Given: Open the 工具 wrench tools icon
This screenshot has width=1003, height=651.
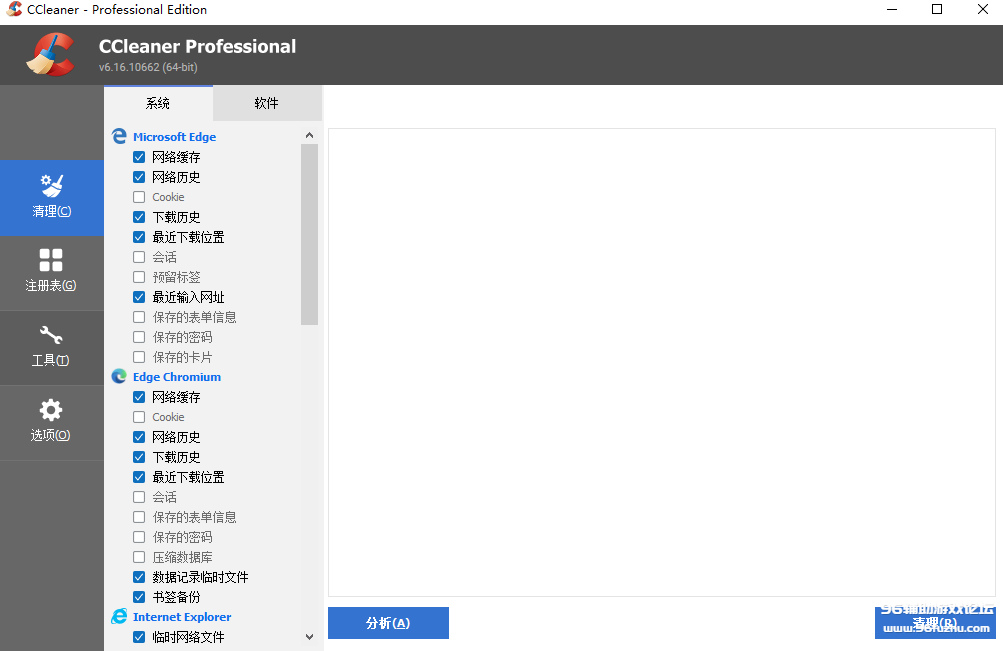Looking at the screenshot, I should 51,336.
